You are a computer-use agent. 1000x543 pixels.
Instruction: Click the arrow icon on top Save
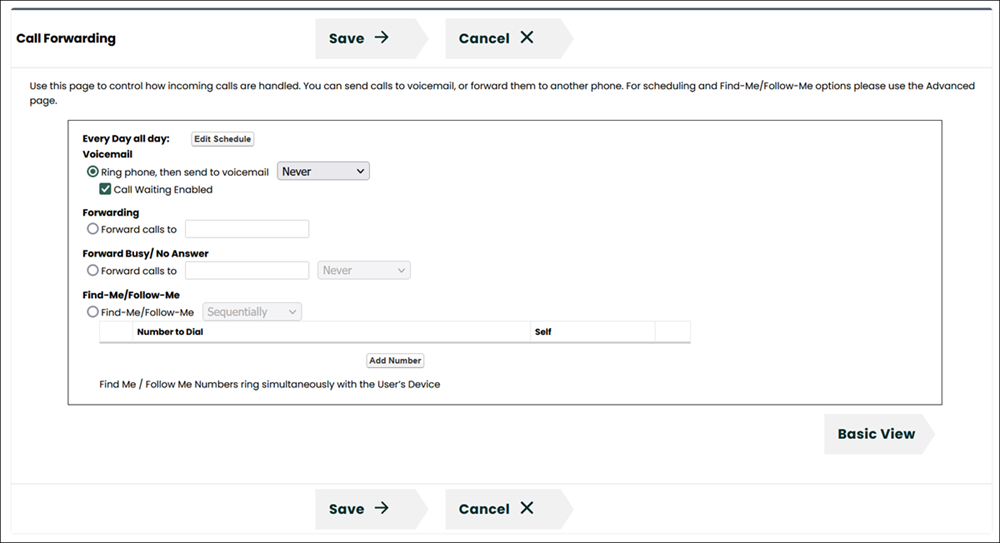tap(381, 38)
